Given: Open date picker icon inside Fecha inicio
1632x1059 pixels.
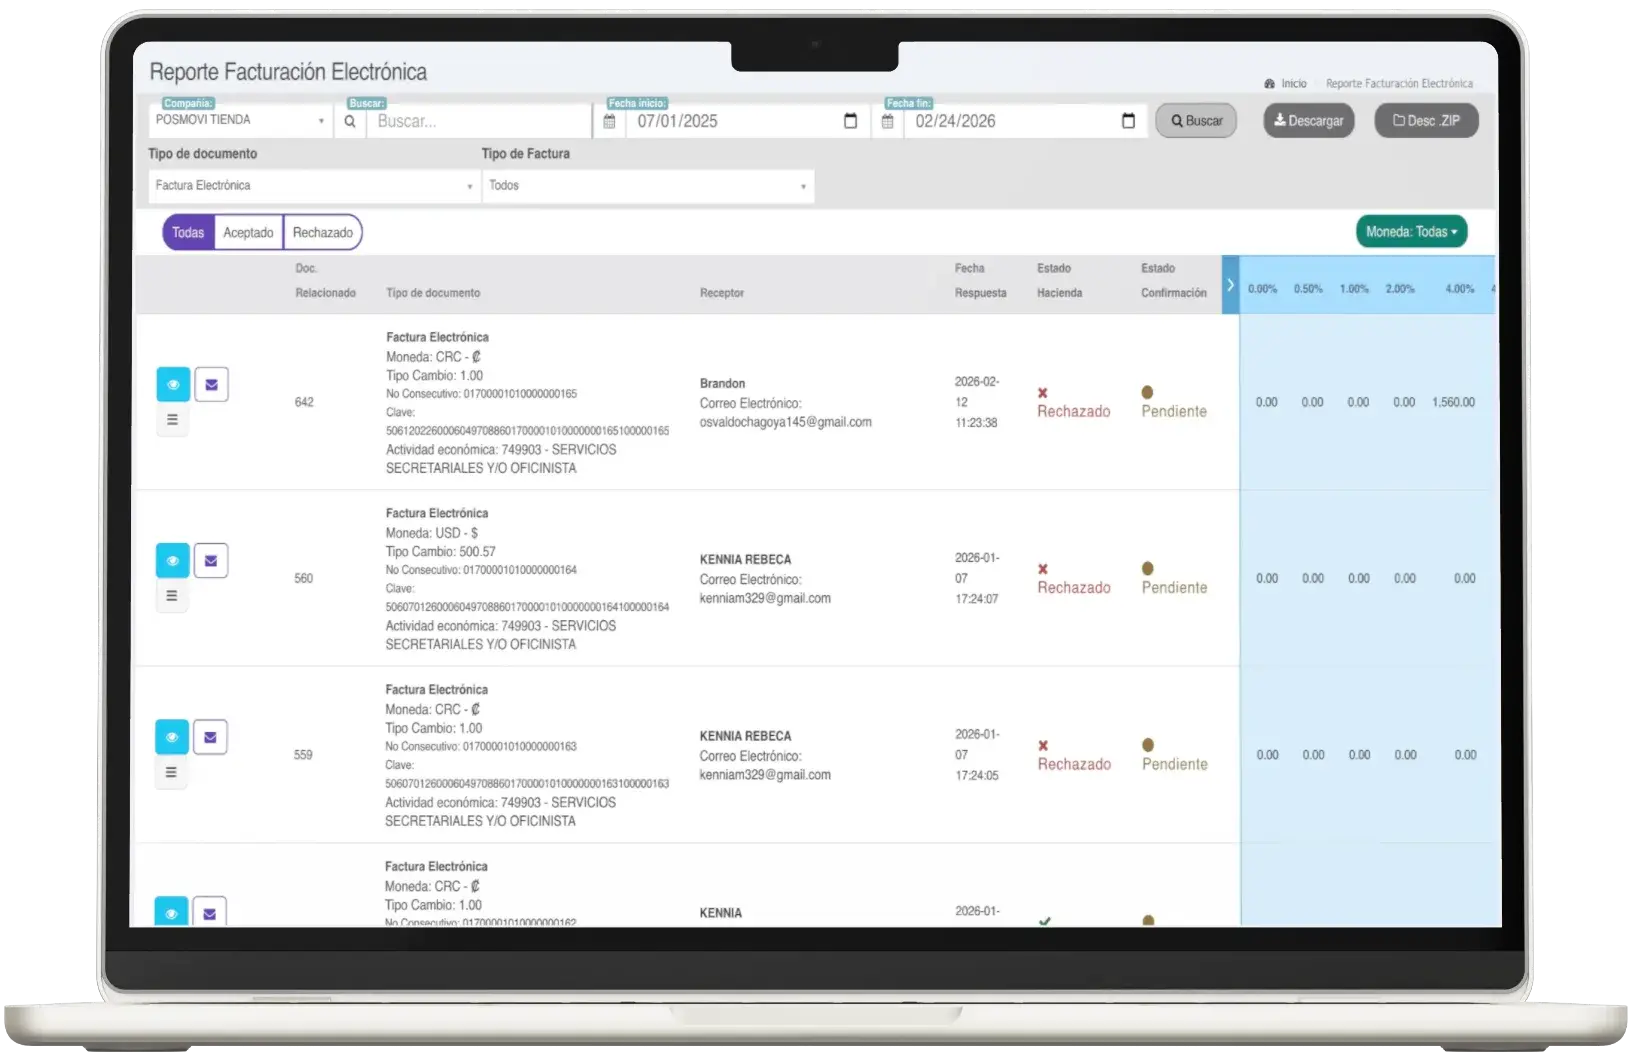Looking at the screenshot, I should click(851, 121).
